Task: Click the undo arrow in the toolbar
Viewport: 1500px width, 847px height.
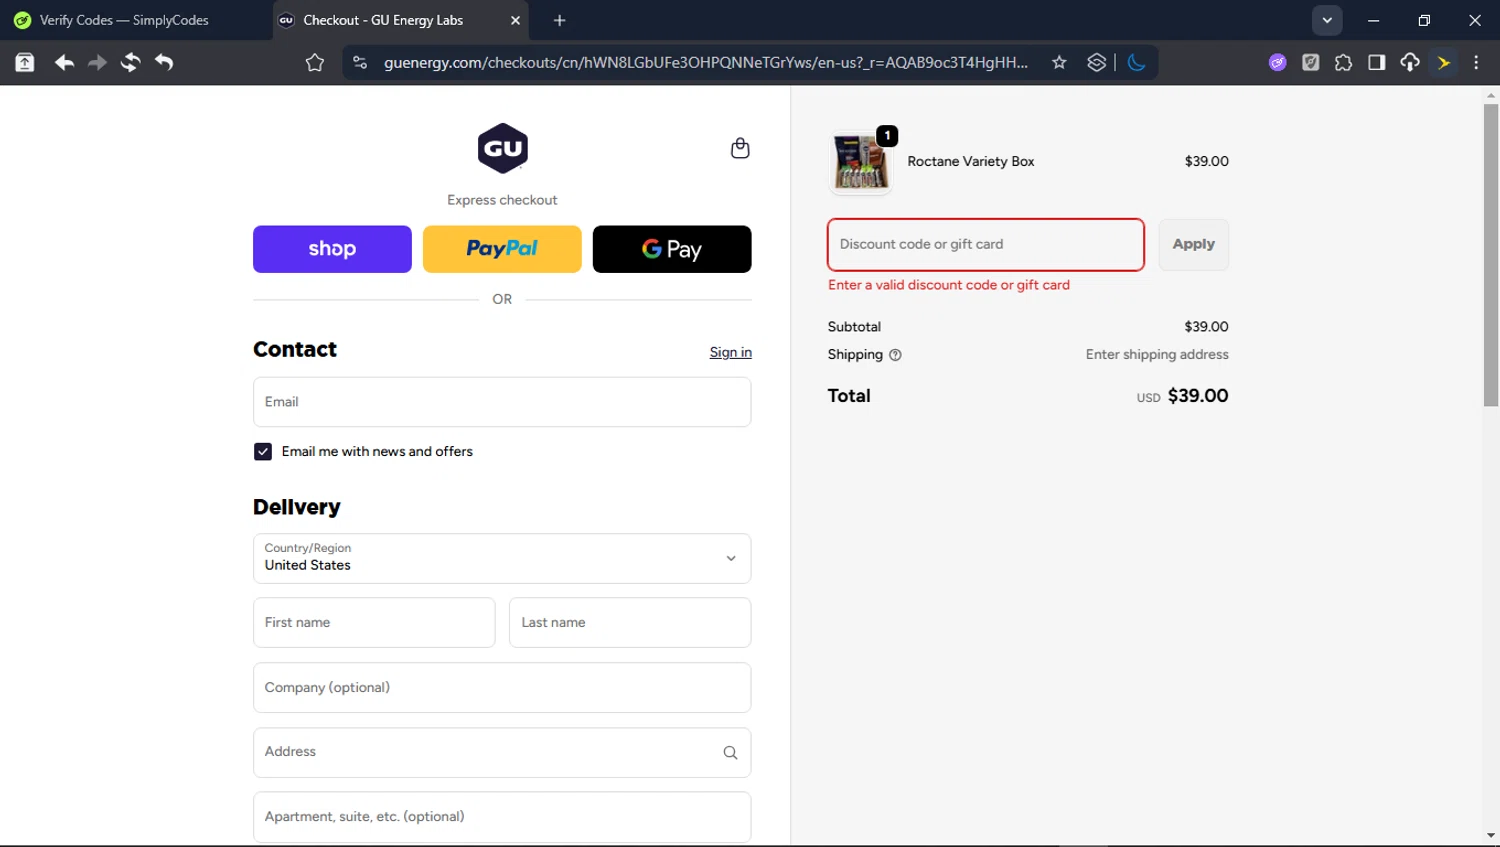Action: [164, 62]
